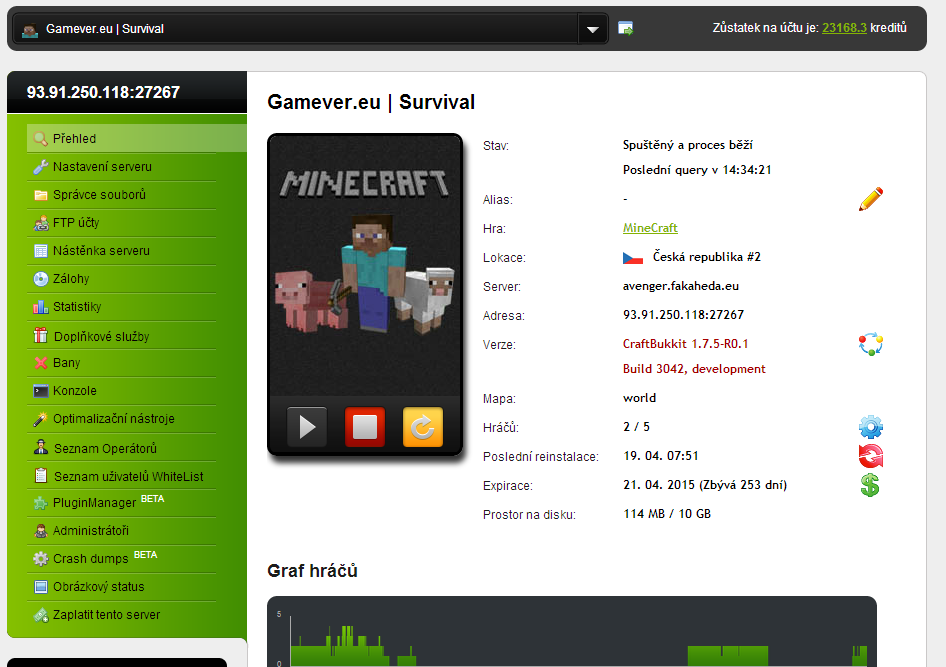The image size is (946, 667).
Task: Click the disc icon for Zálohy
Action: [x=40, y=279]
